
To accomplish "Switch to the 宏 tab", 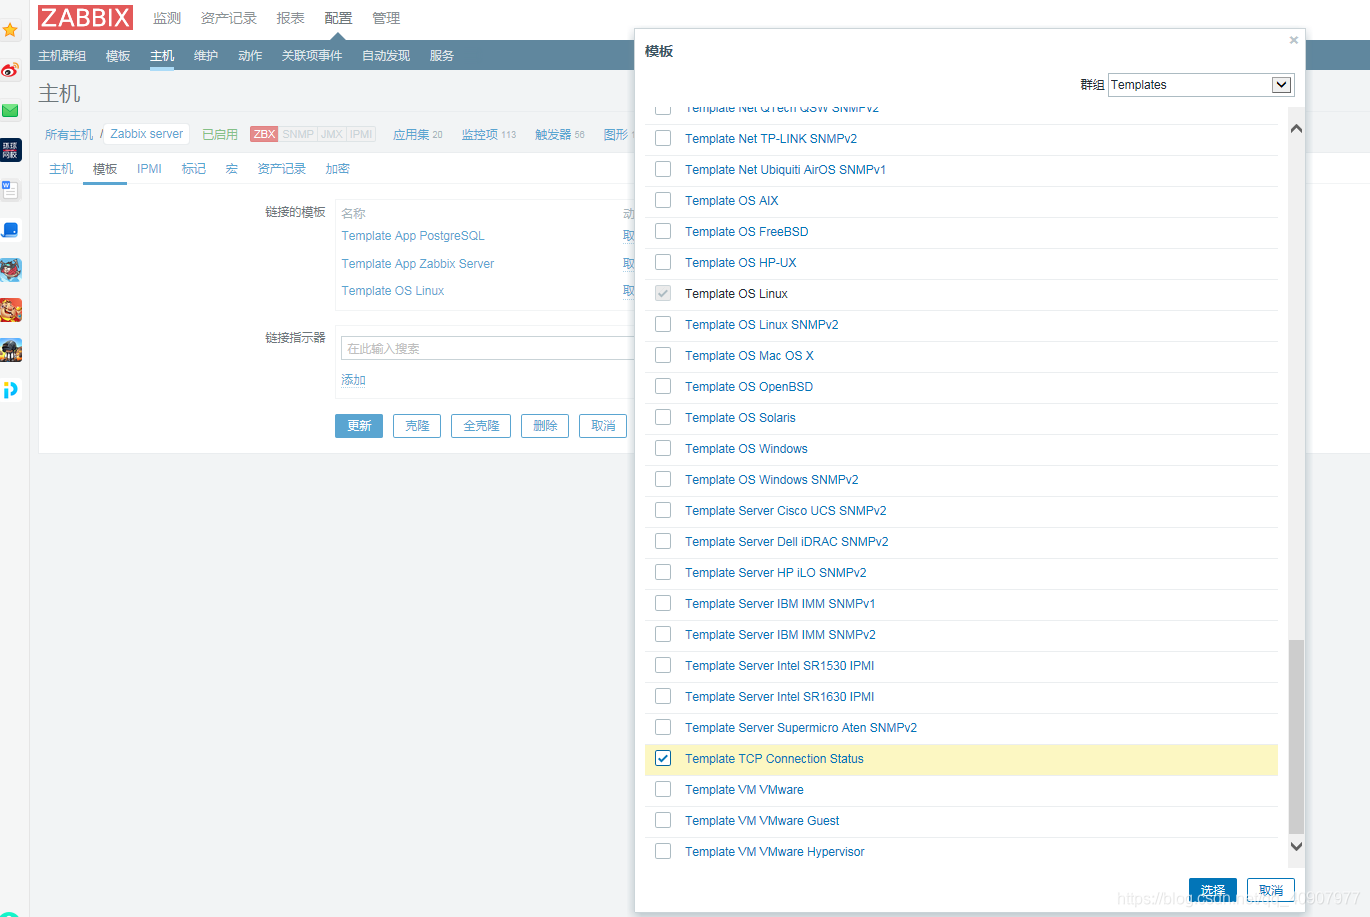I will point(232,169).
